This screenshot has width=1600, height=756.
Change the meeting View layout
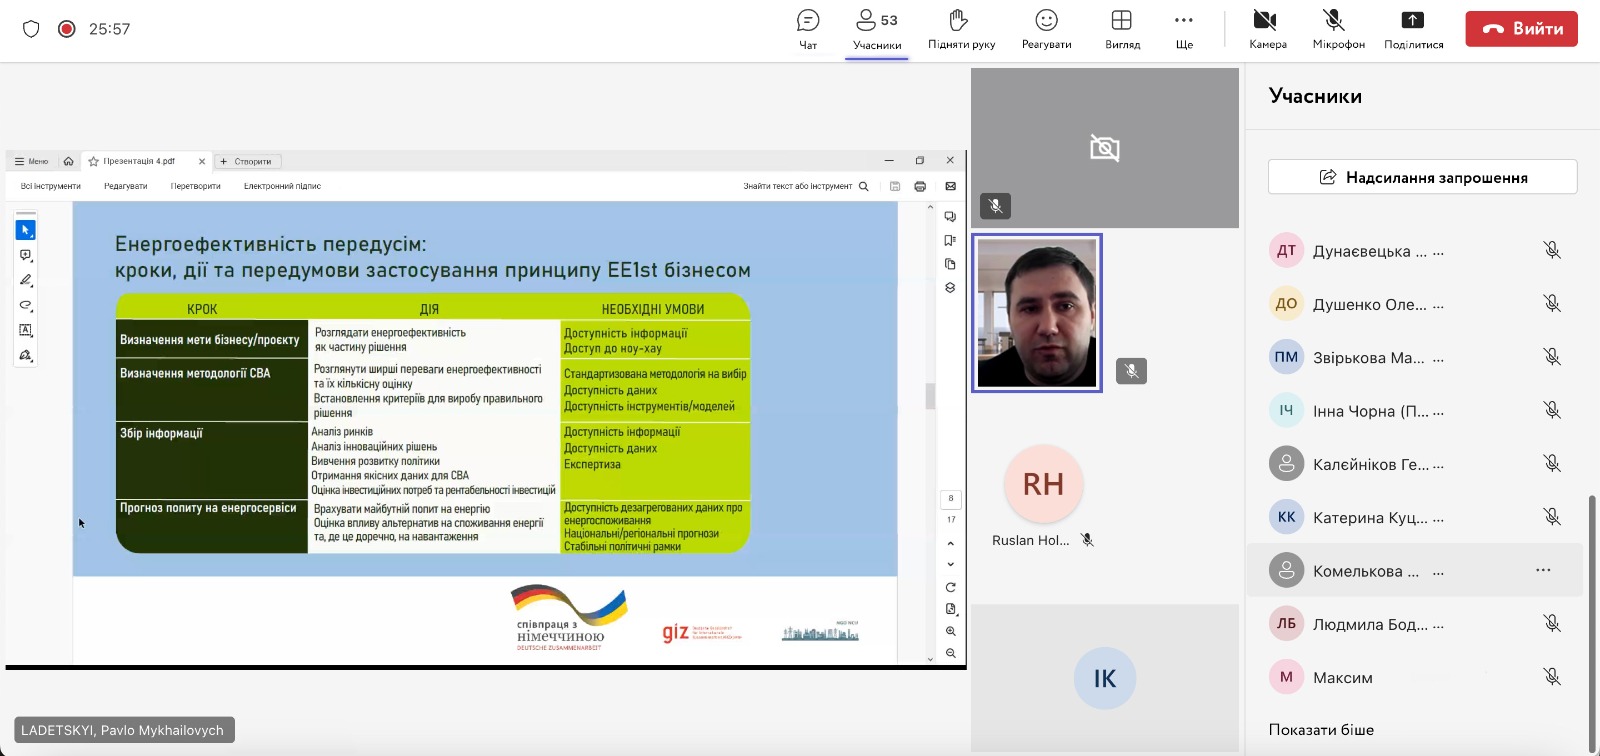1122,29
